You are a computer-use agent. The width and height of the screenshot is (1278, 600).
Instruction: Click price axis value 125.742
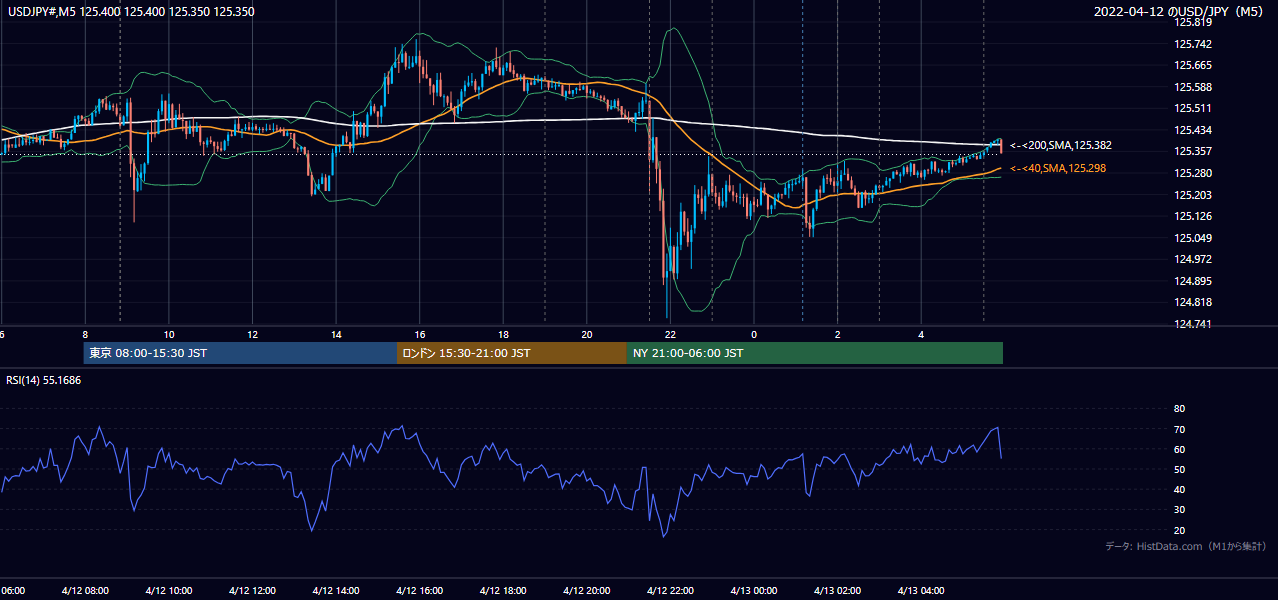(1193, 44)
